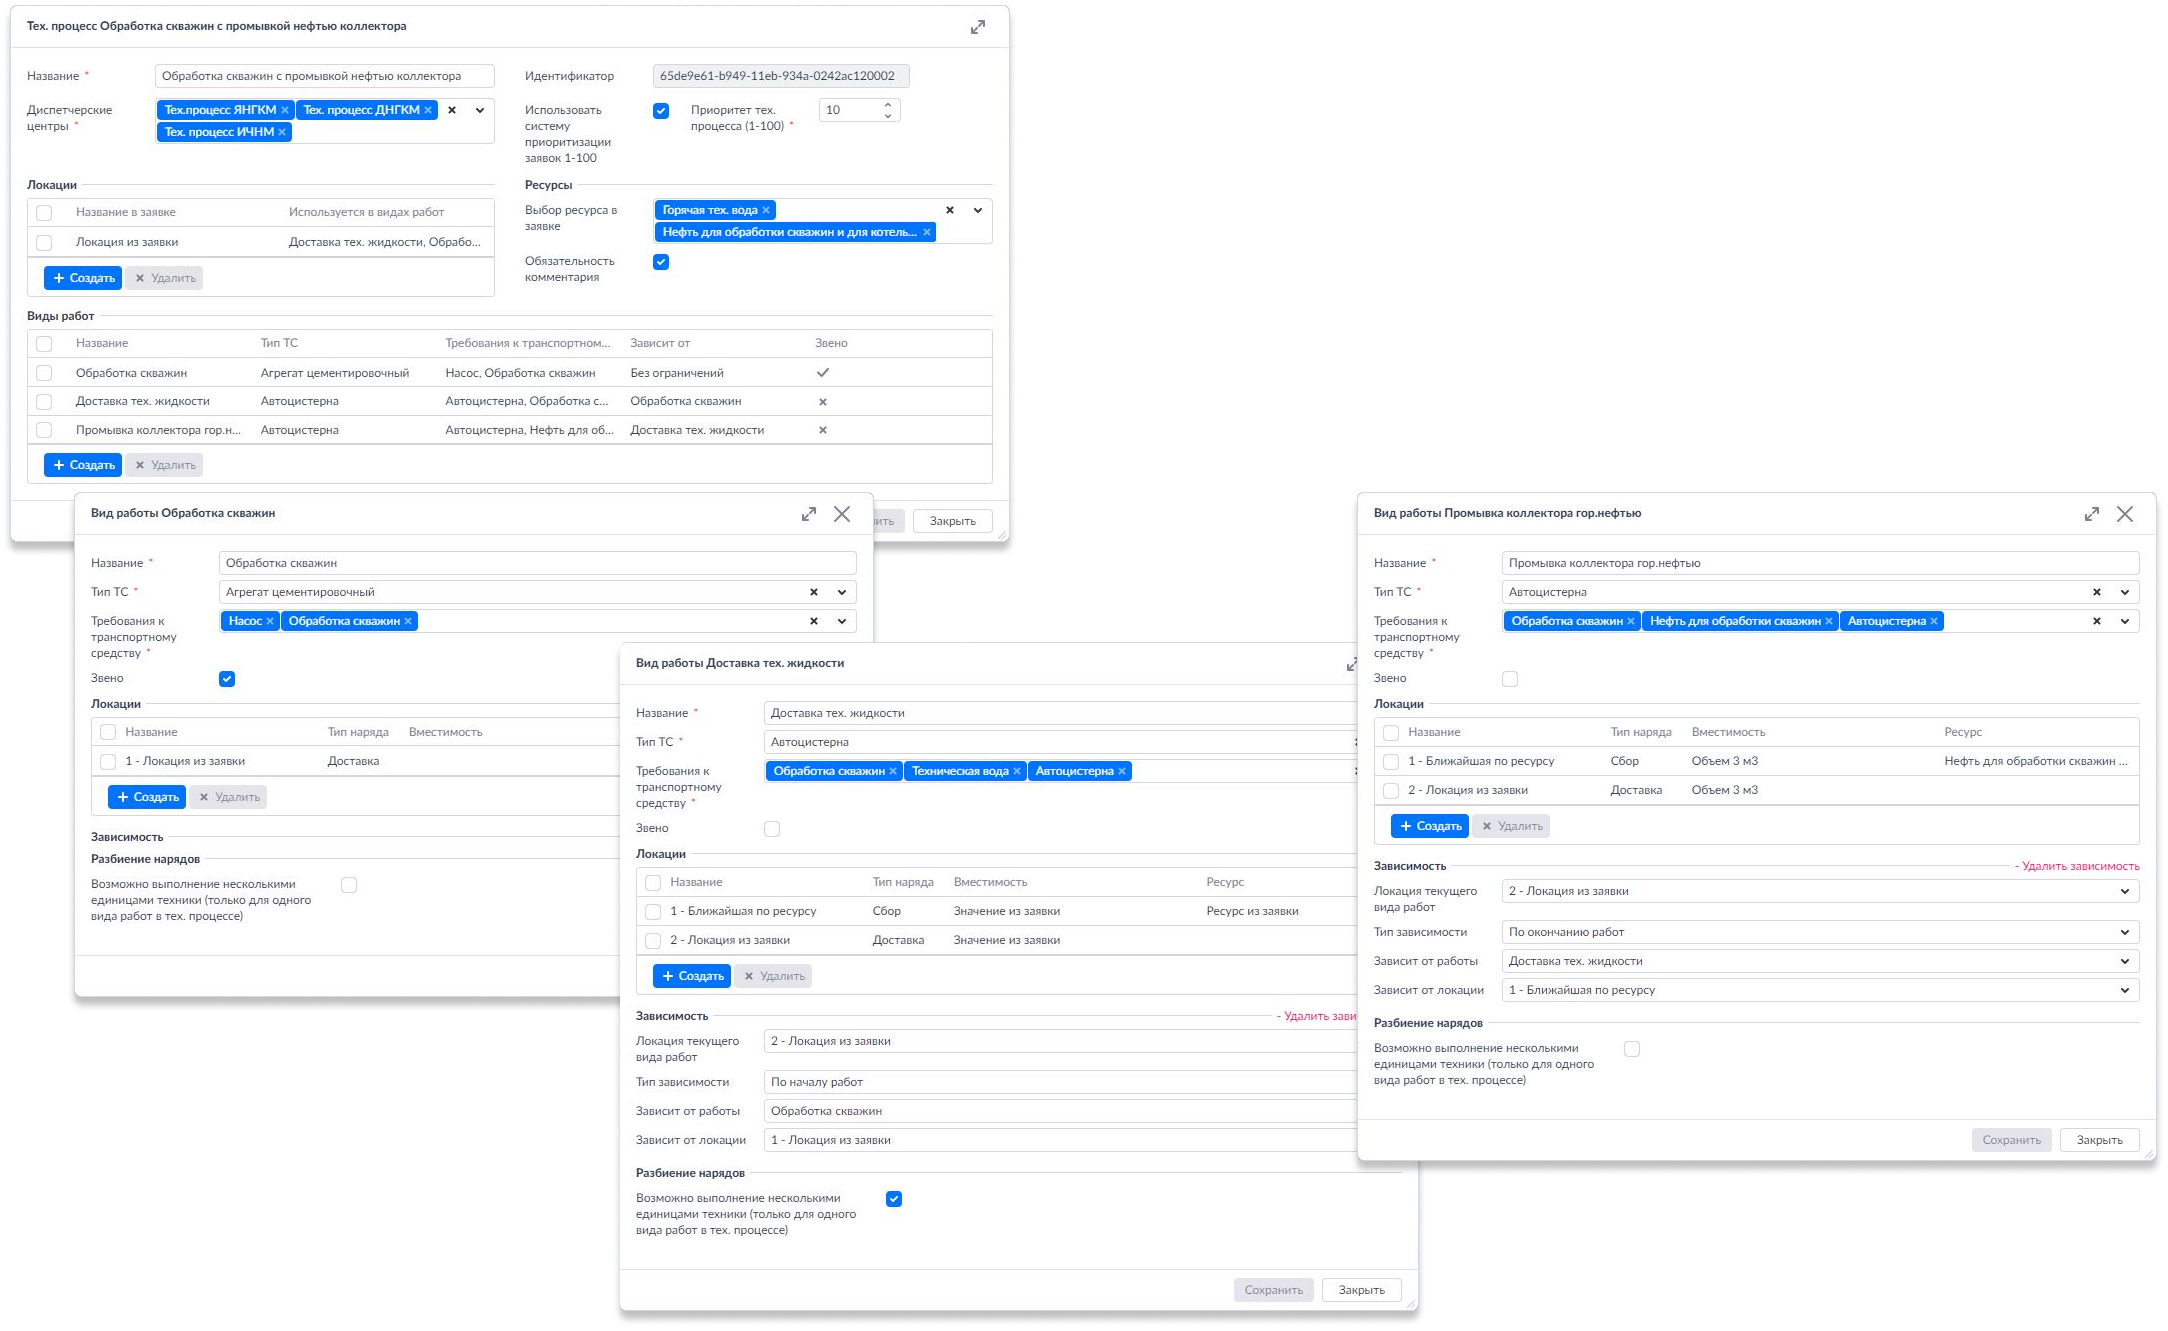The image size is (2168, 1331).
Task: Expand the main tech process dialog fullscreen
Action: coord(977,27)
